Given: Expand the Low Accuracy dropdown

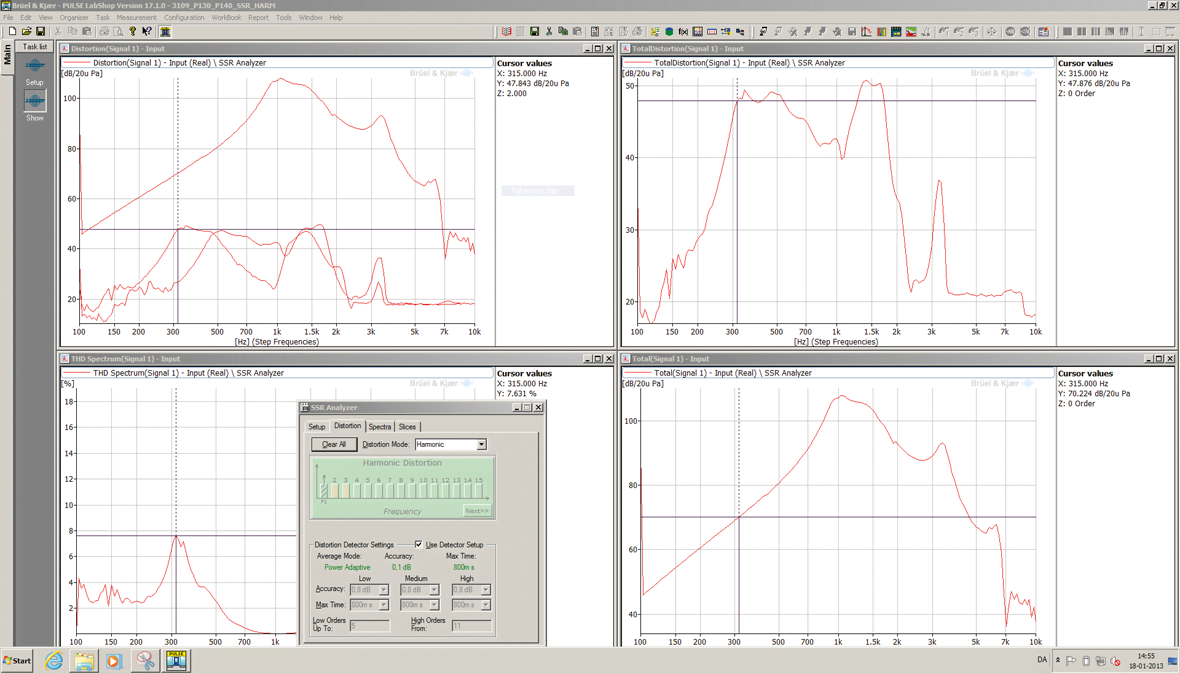Looking at the screenshot, I should 383,590.
